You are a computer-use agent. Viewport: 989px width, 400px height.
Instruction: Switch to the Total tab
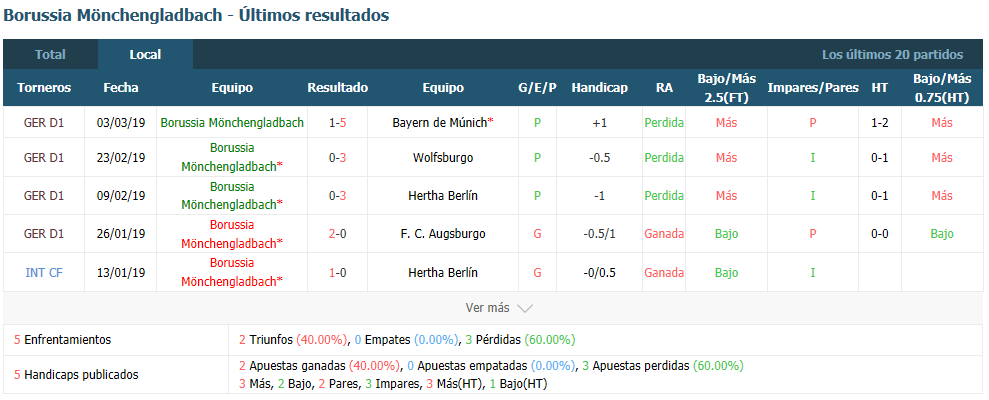50,55
